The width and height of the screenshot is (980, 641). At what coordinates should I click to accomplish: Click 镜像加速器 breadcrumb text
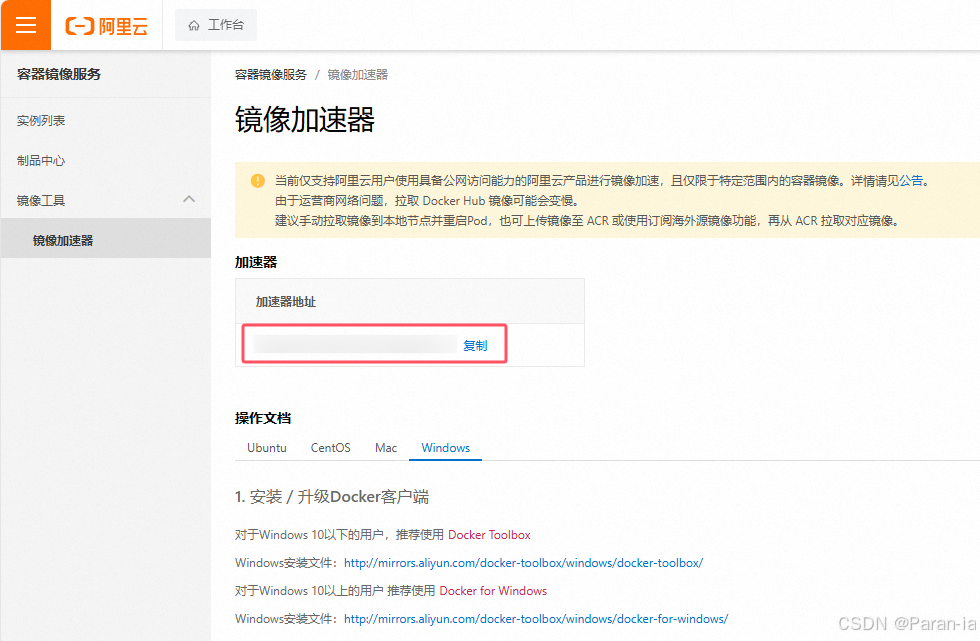(x=358, y=75)
